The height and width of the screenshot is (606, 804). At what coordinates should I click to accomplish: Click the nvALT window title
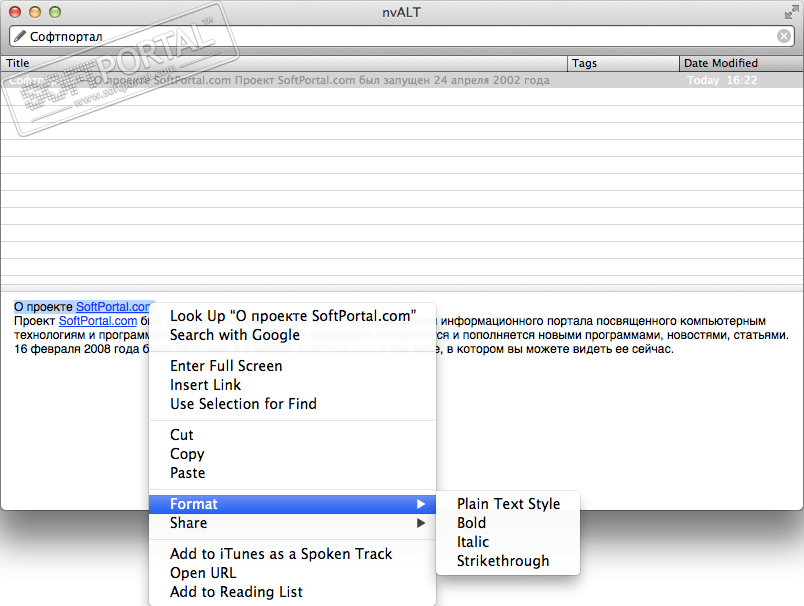click(x=401, y=12)
